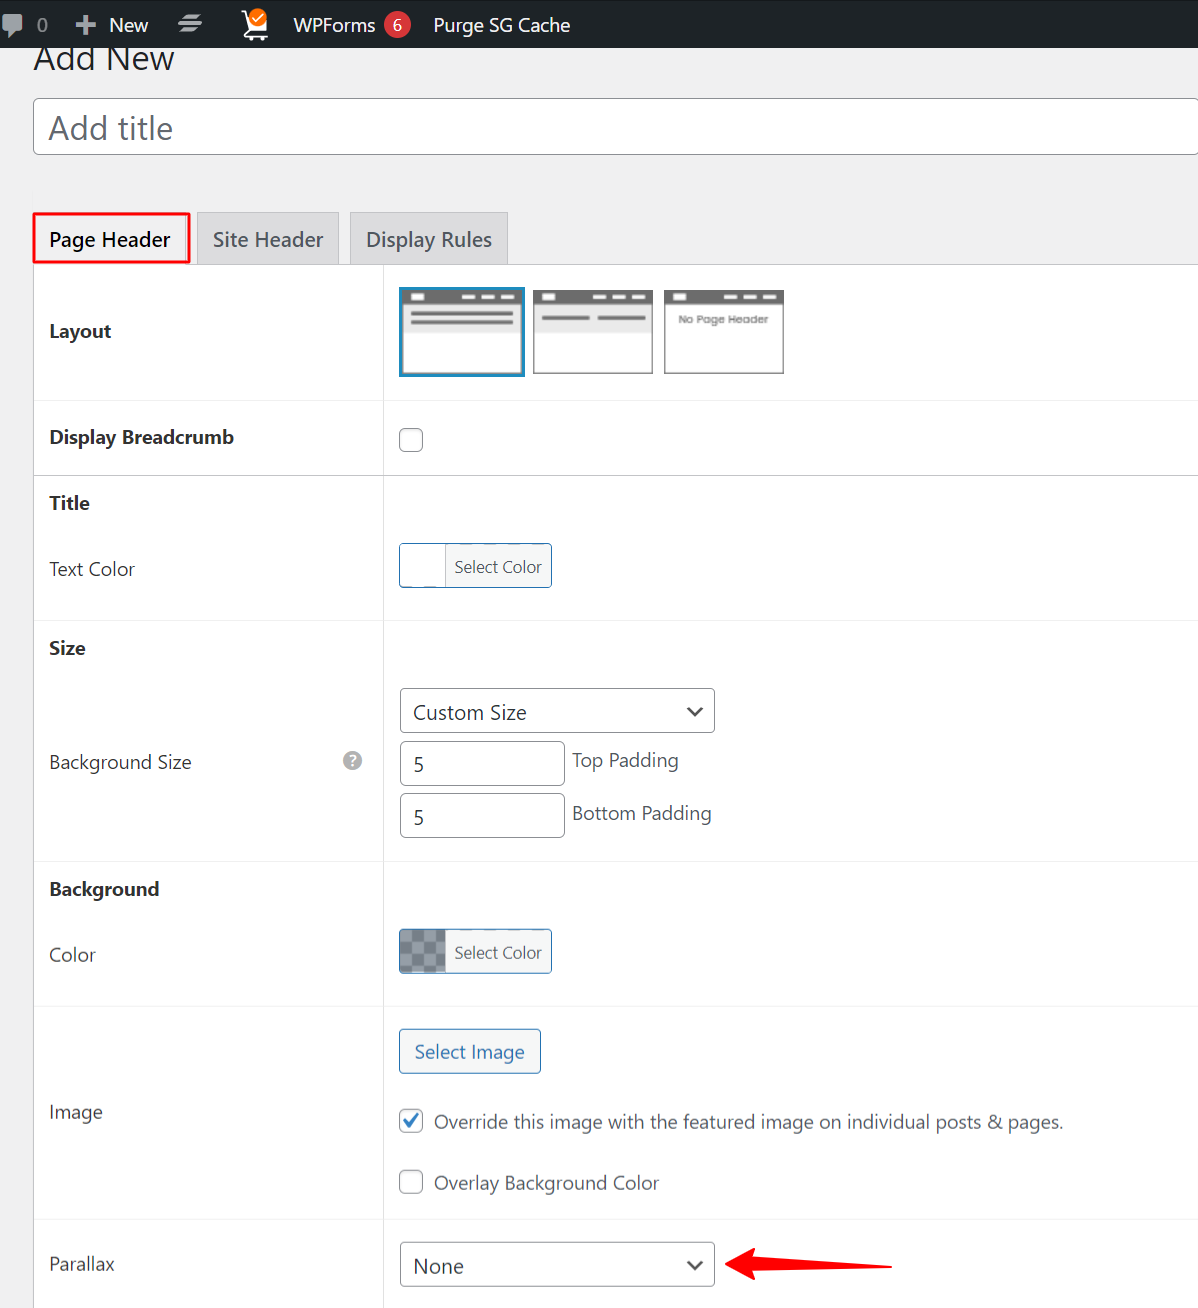Click the Add title input field
The height and width of the screenshot is (1308, 1198).
pyautogui.click(x=616, y=127)
